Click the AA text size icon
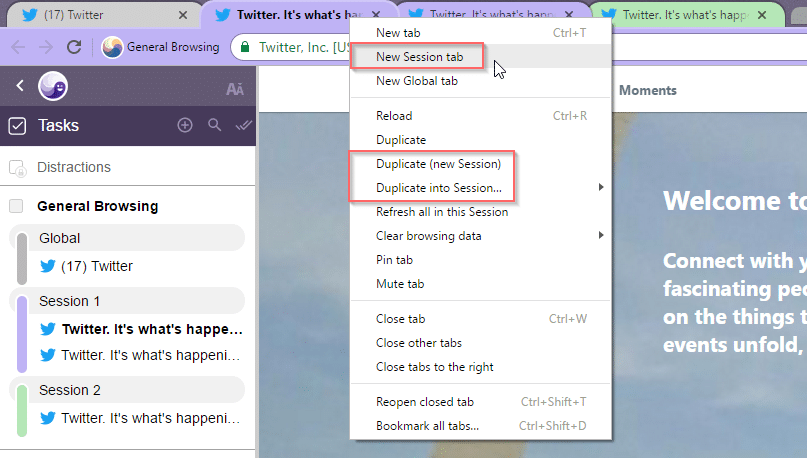 click(x=235, y=90)
